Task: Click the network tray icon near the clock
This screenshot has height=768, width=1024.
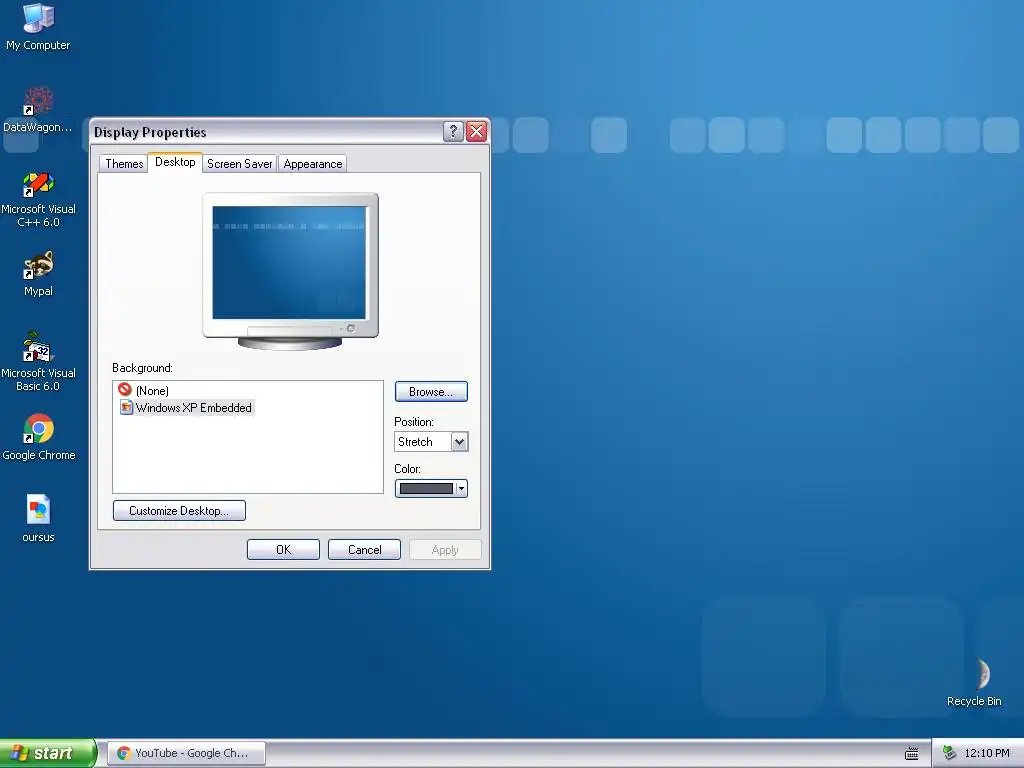Action: coord(949,753)
